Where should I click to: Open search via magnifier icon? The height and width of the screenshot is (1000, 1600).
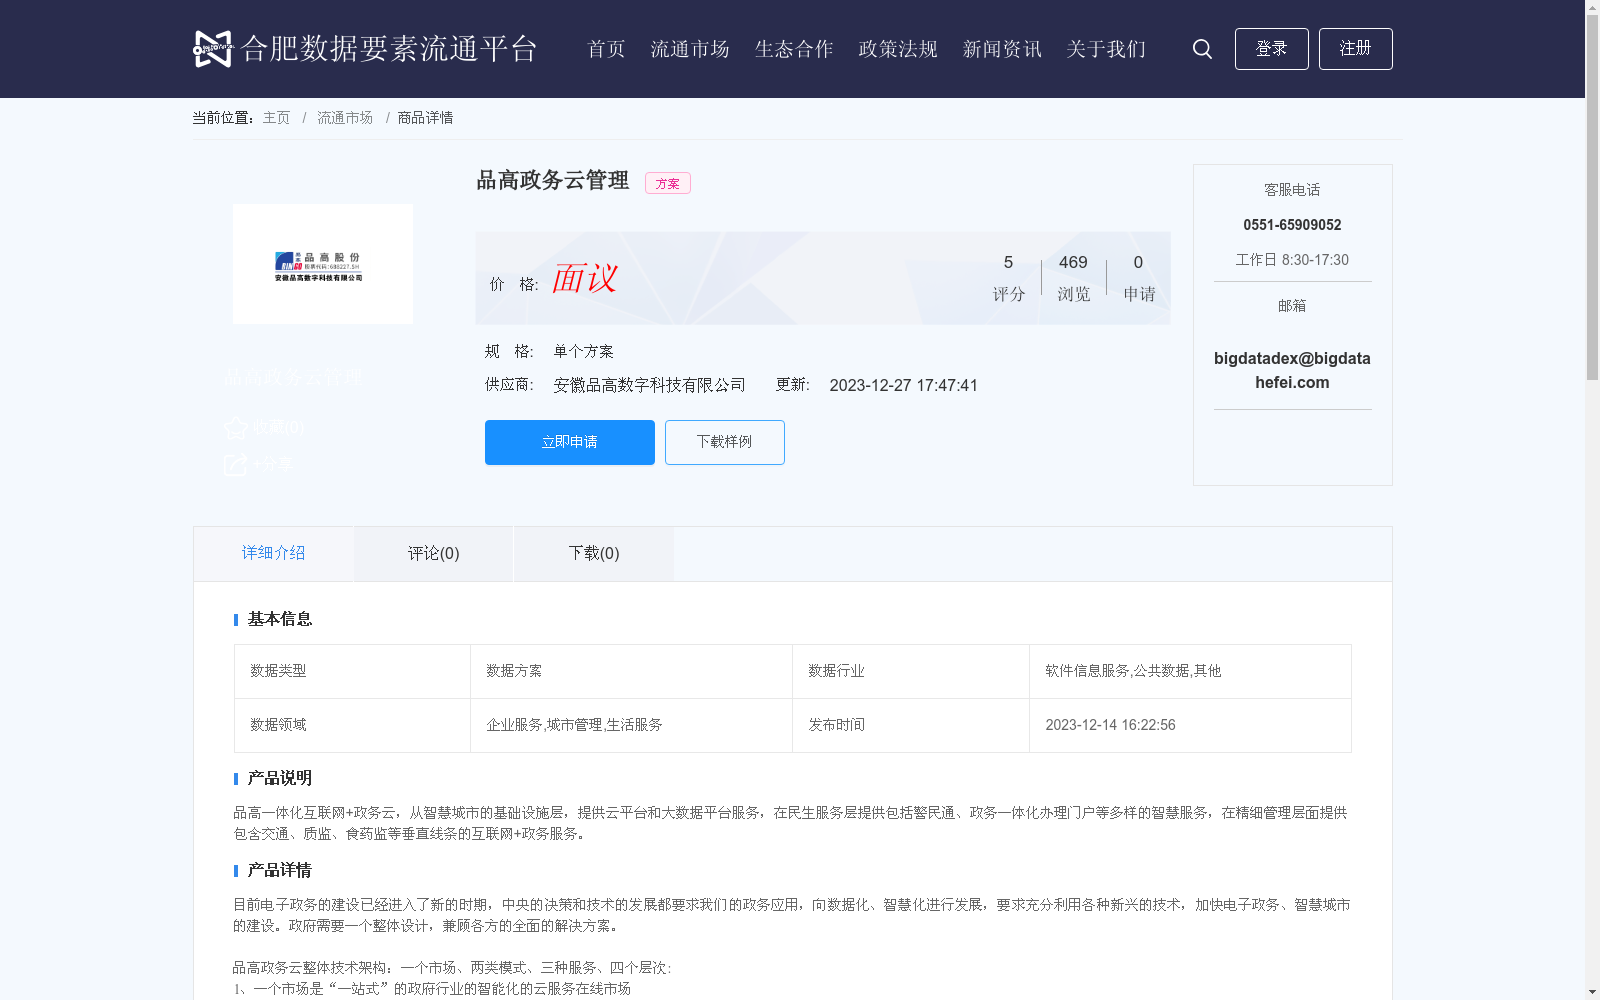pyautogui.click(x=1202, y=49)
